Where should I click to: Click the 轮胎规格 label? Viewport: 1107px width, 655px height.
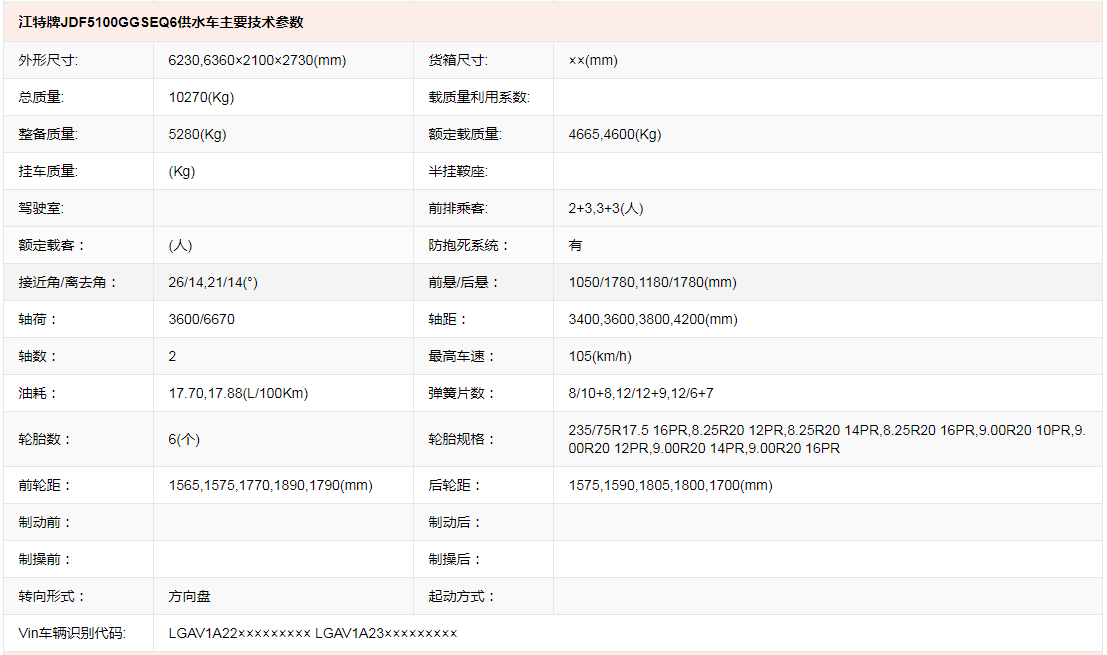tap(462, 440)
